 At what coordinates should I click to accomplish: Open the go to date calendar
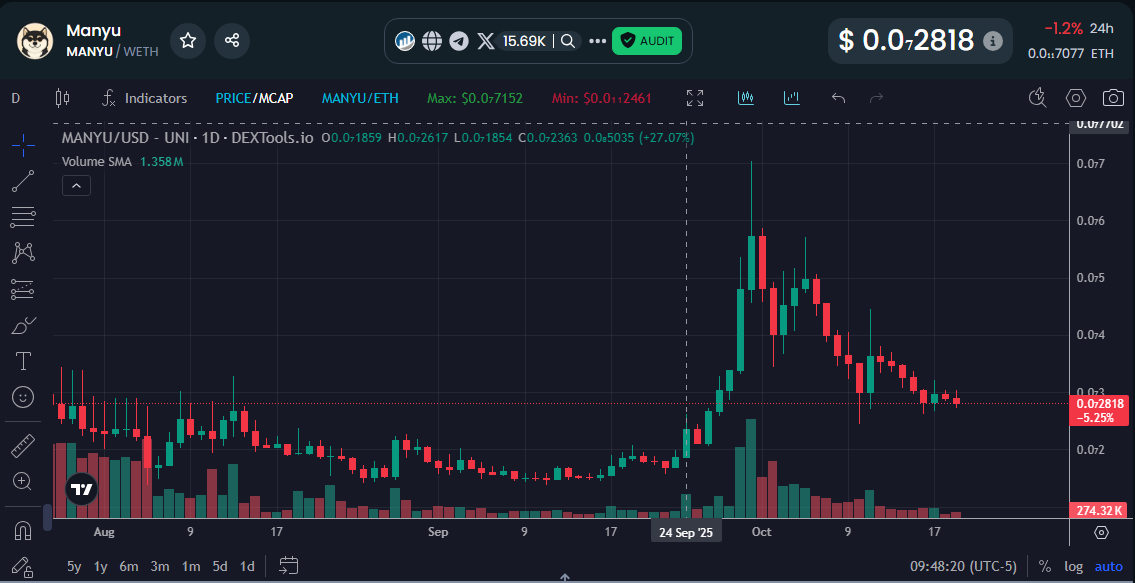[289, 566]
